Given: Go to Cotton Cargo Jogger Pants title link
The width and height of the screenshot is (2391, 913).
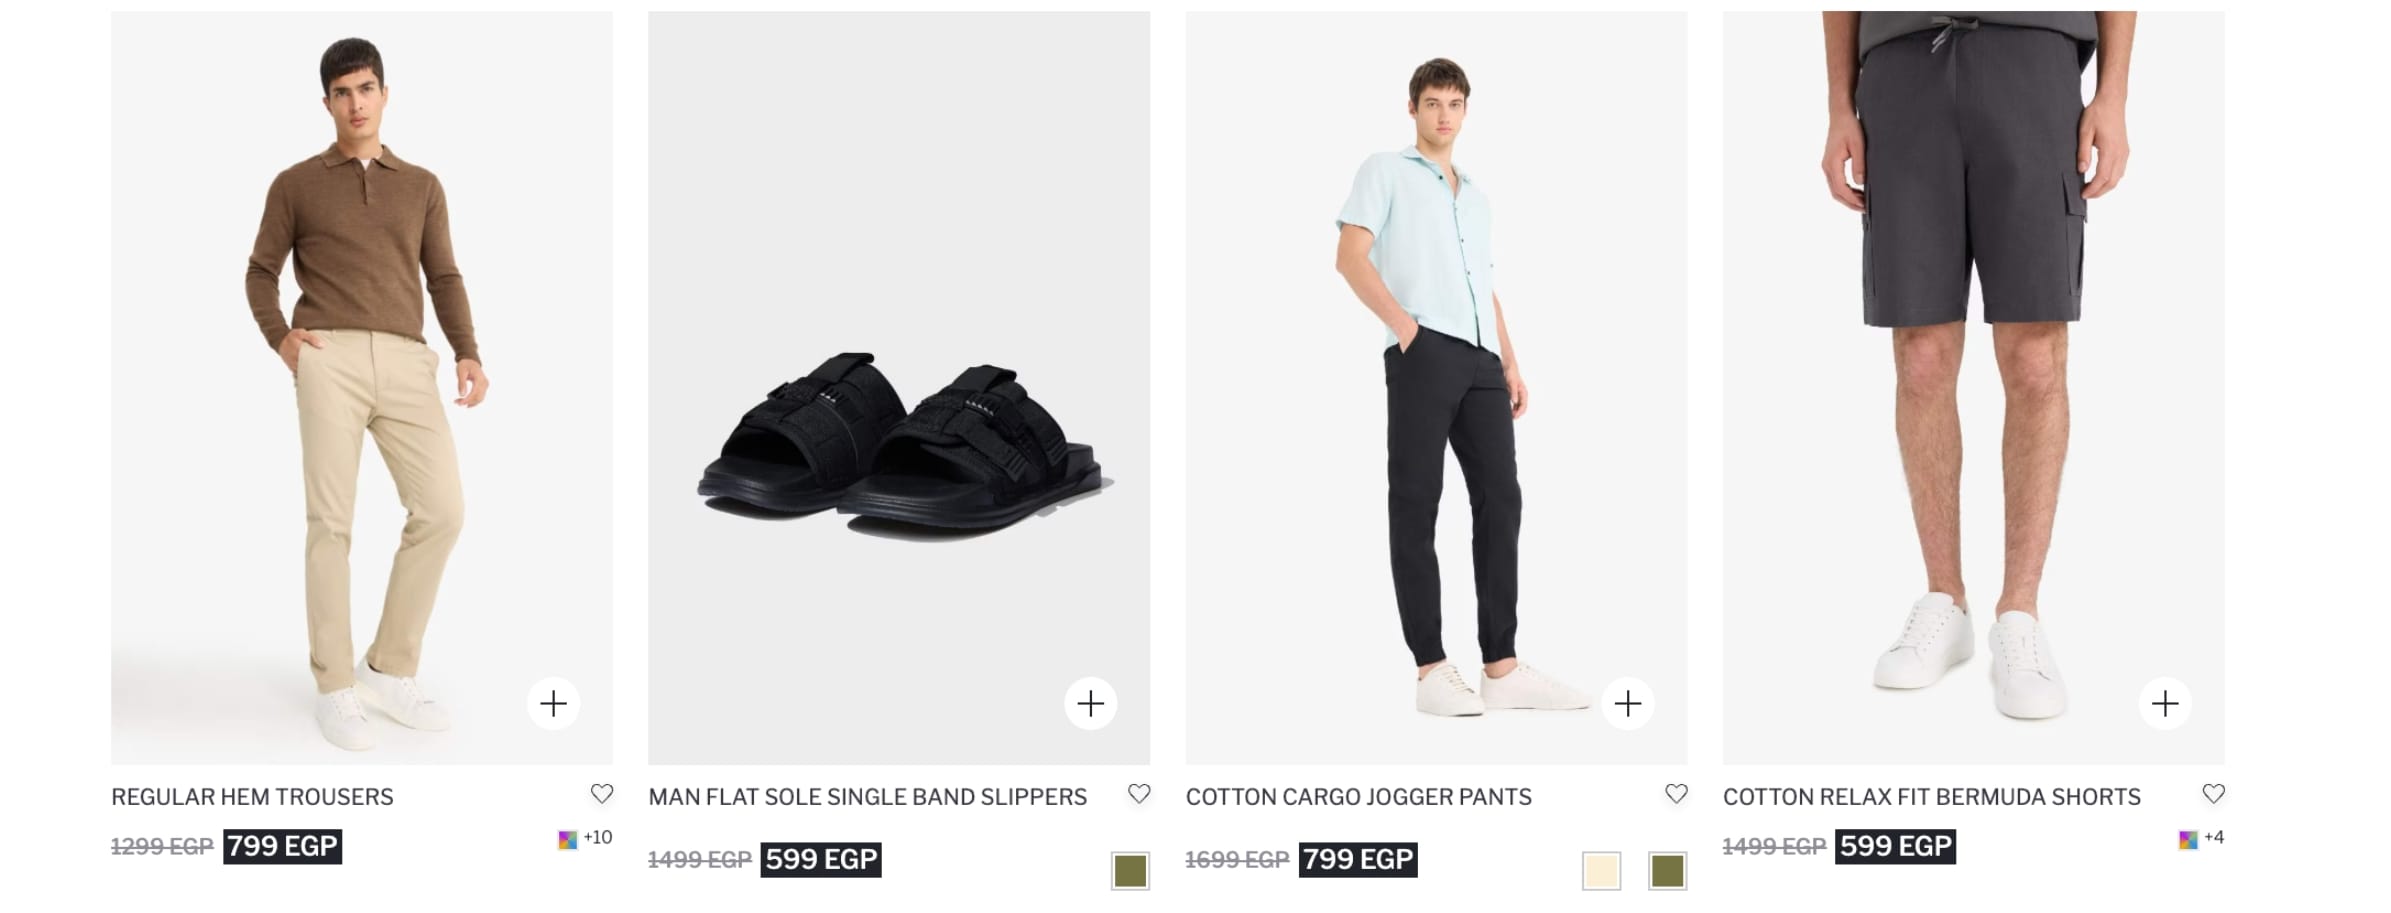Looking at the screenshot, I should [1358, 797].
